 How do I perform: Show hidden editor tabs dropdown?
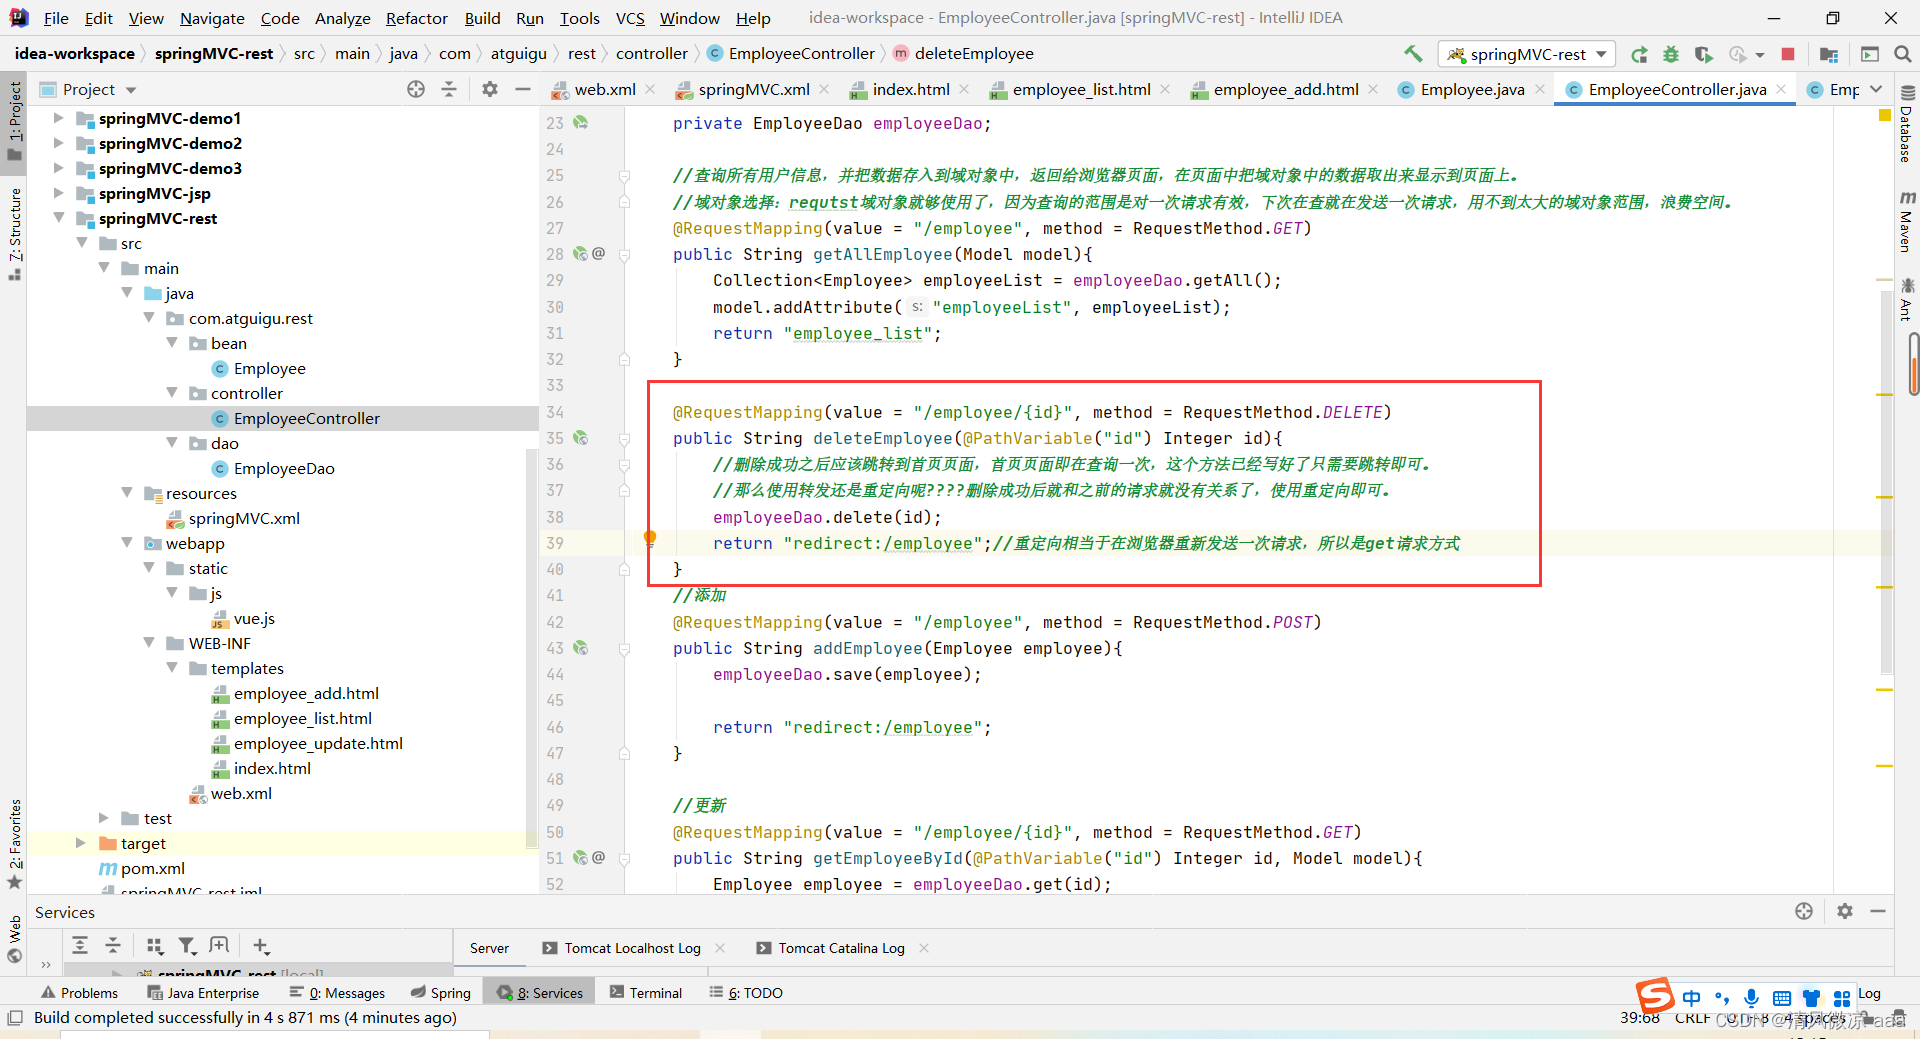tap(1876, 89)
